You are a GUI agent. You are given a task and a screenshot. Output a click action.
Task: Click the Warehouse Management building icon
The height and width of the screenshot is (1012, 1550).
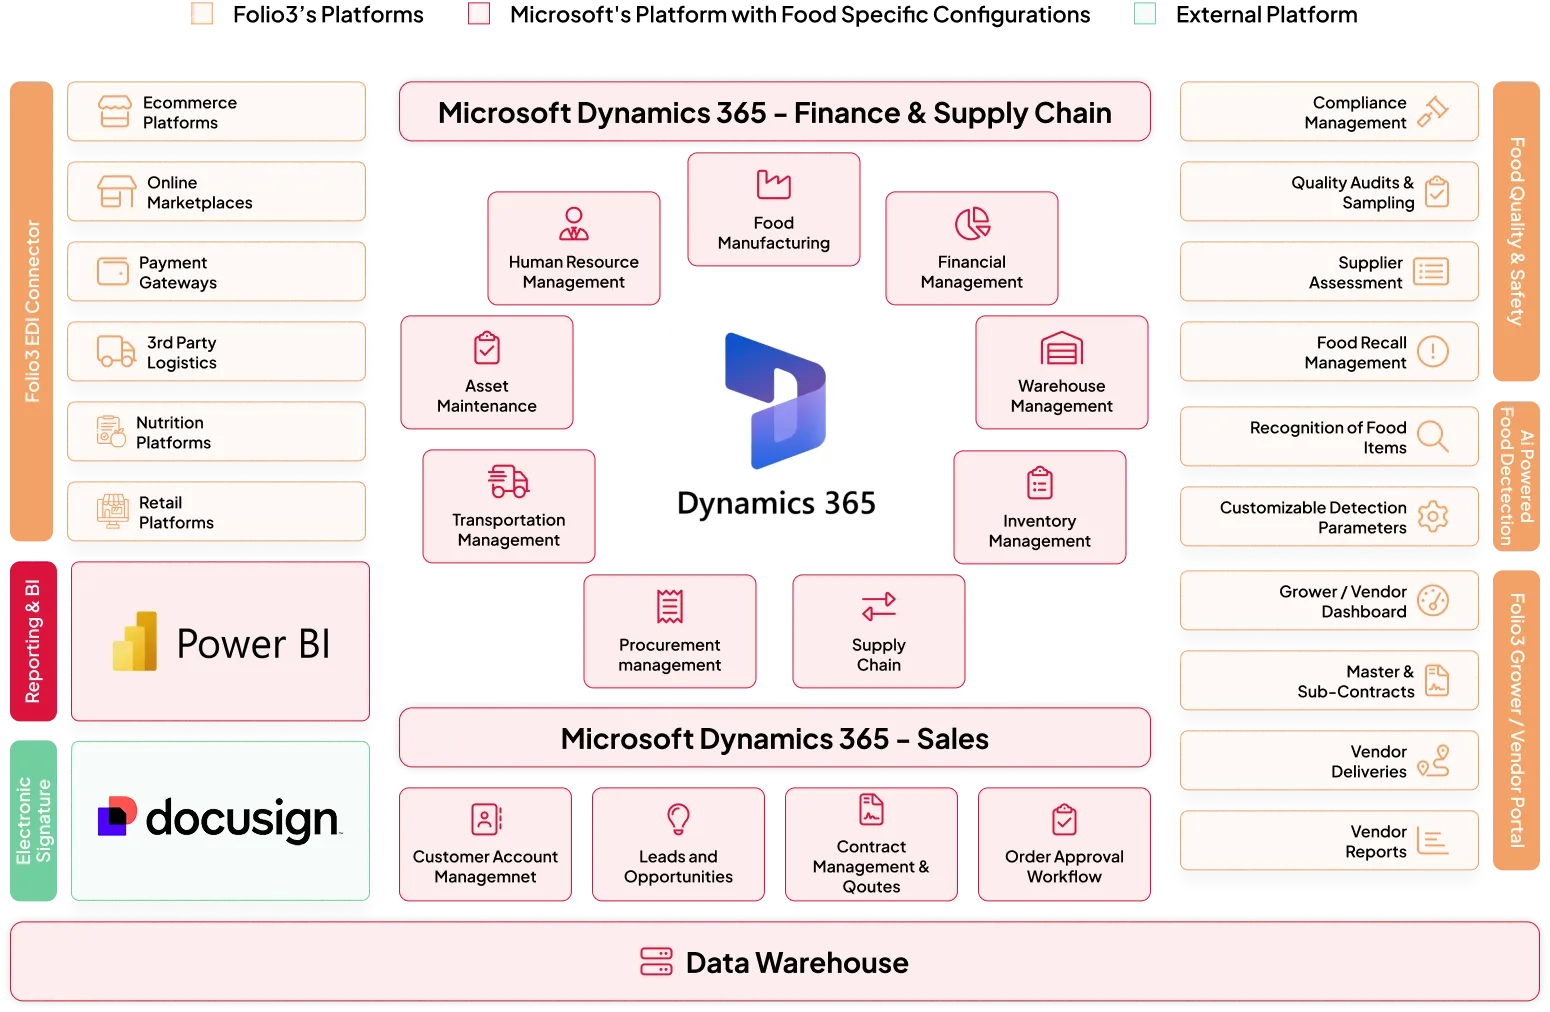pos(1062,348)
